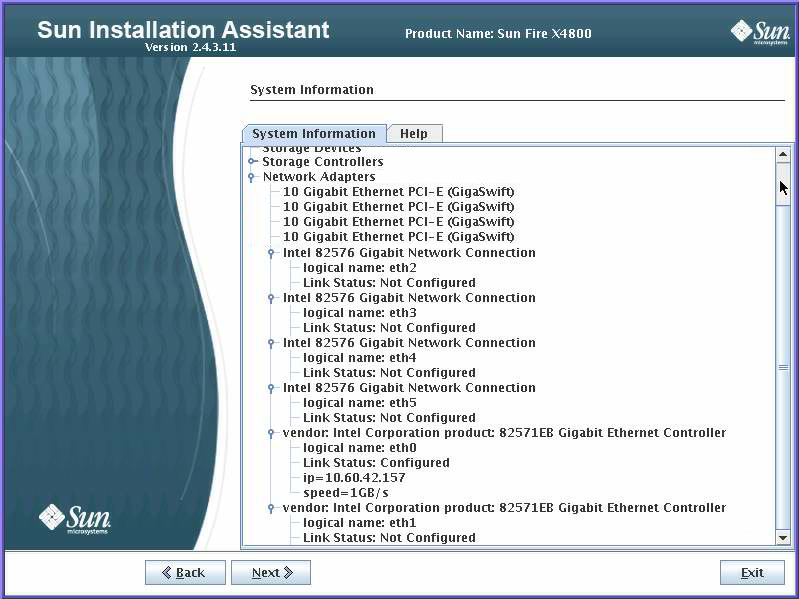This screenshot has height=599, width=799.
Task: Select Link Status row under eth5
Action: (389, 418)
